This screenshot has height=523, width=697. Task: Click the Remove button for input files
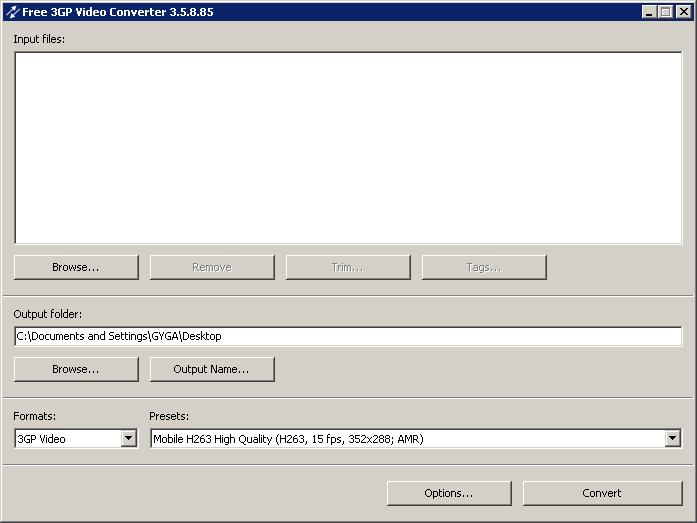click(x=212, y=267)
